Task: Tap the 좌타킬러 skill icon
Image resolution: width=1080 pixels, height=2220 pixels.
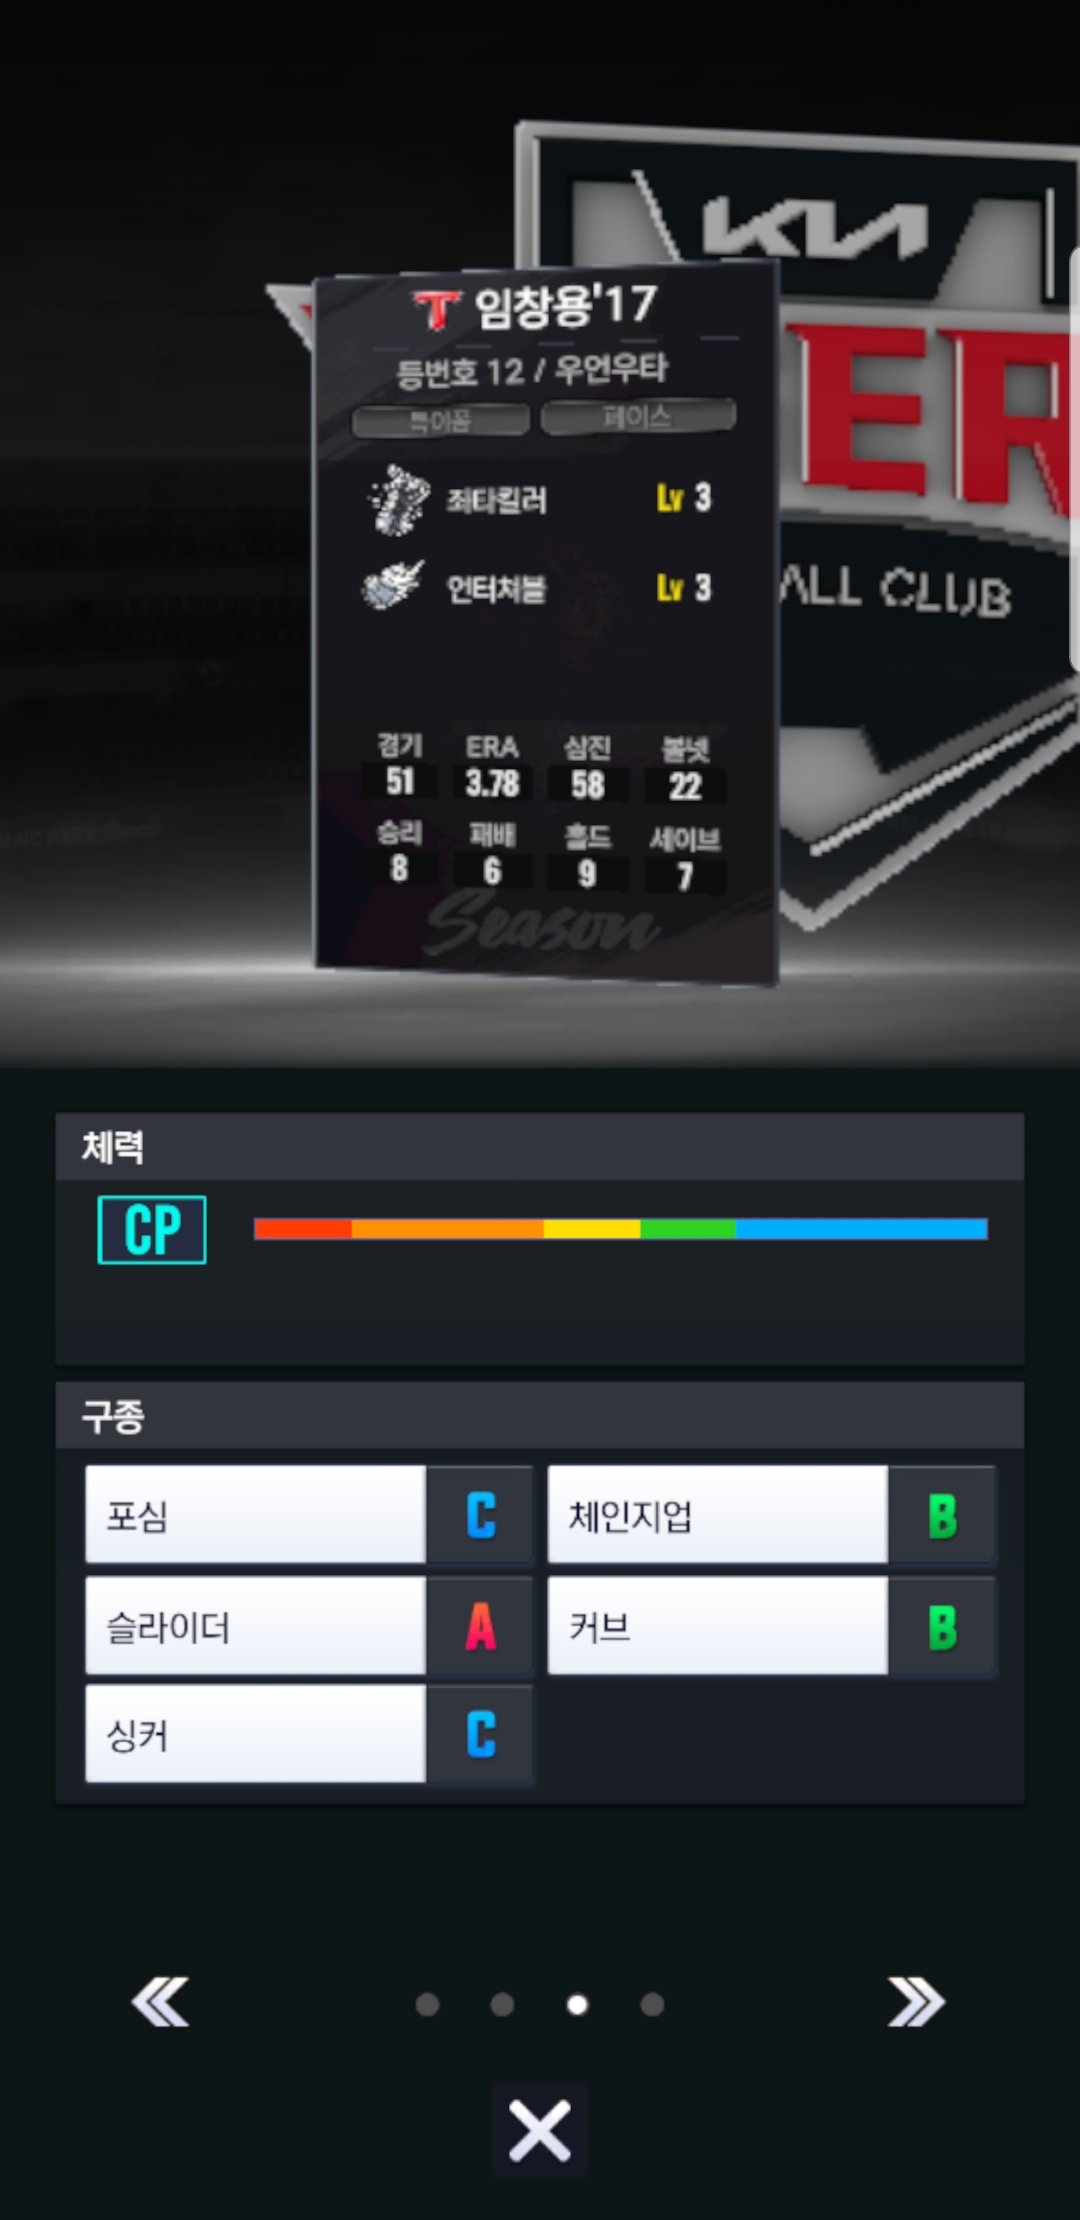Action: [x=399, y=499]
